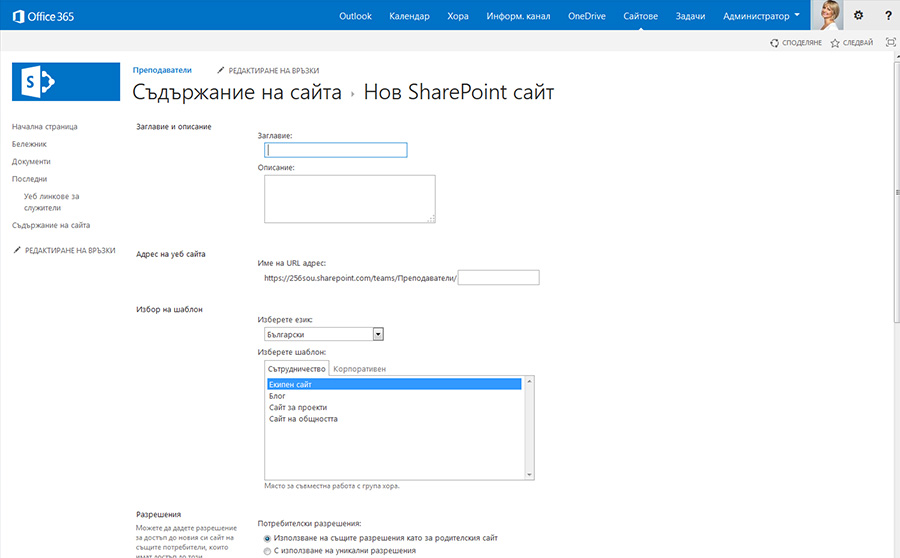The image size is (900, 558).
Task: Click the Follow (СЛЕДВАЙ) star icon
Action: (x=835, y=43)
